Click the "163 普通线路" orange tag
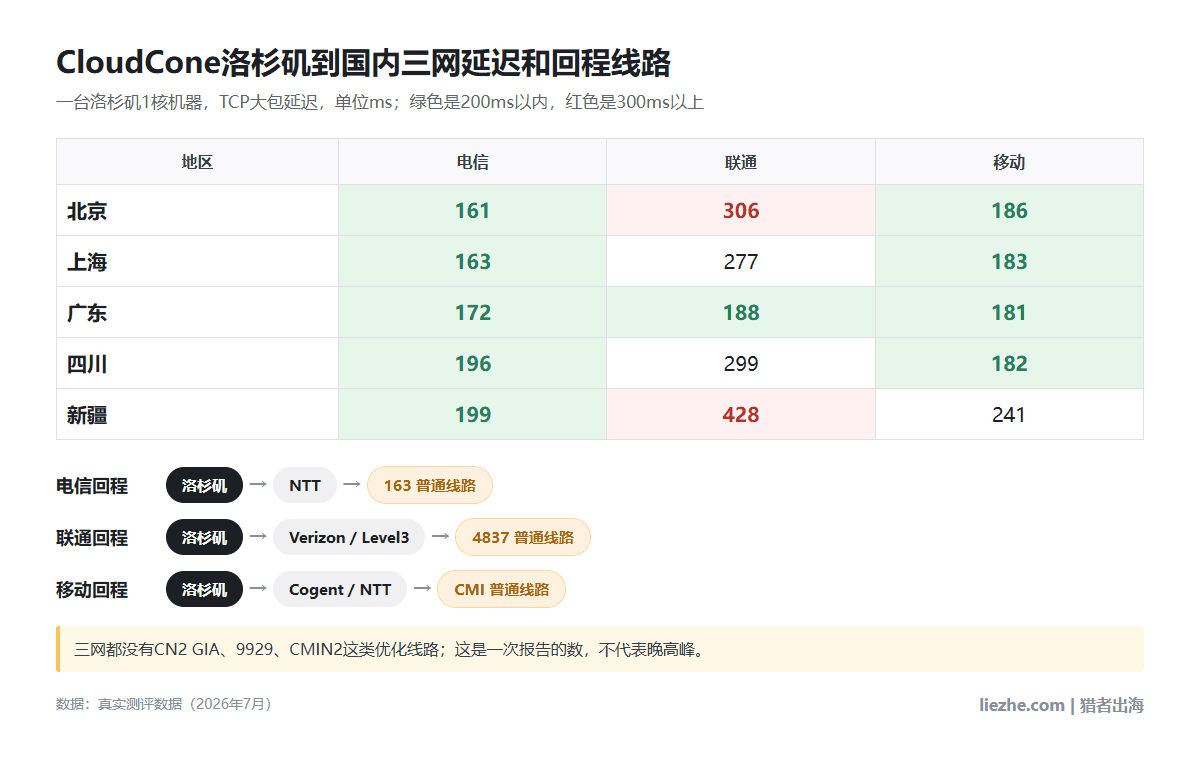 [430, 485]
